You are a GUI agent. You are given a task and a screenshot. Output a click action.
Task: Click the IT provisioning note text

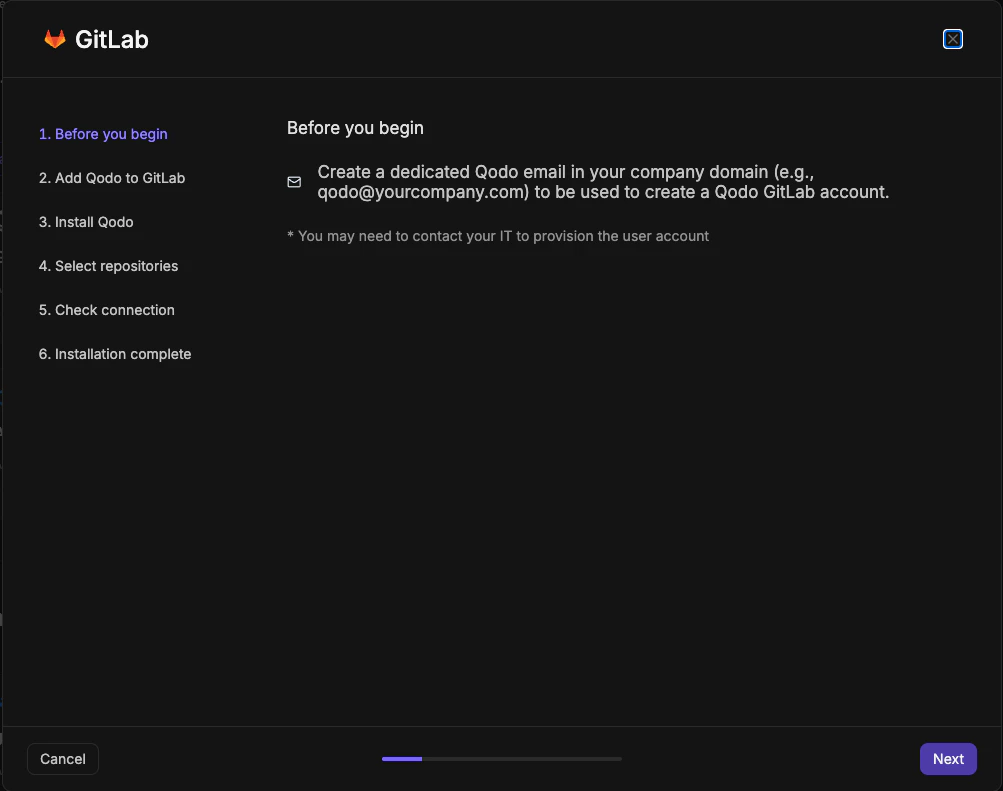(x=498, y=236)
